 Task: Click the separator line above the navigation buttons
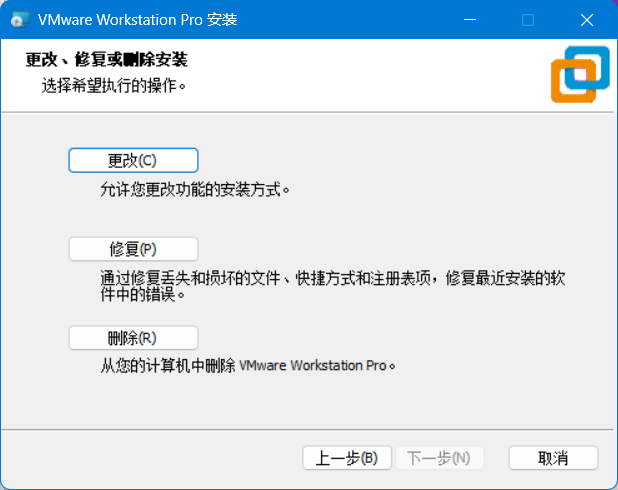point(309,428)
